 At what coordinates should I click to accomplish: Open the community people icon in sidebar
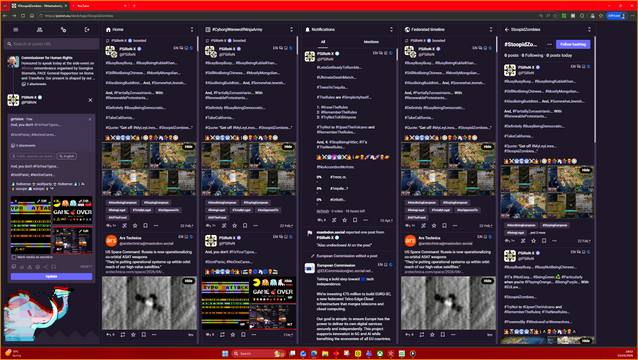[x=39, y=30]
